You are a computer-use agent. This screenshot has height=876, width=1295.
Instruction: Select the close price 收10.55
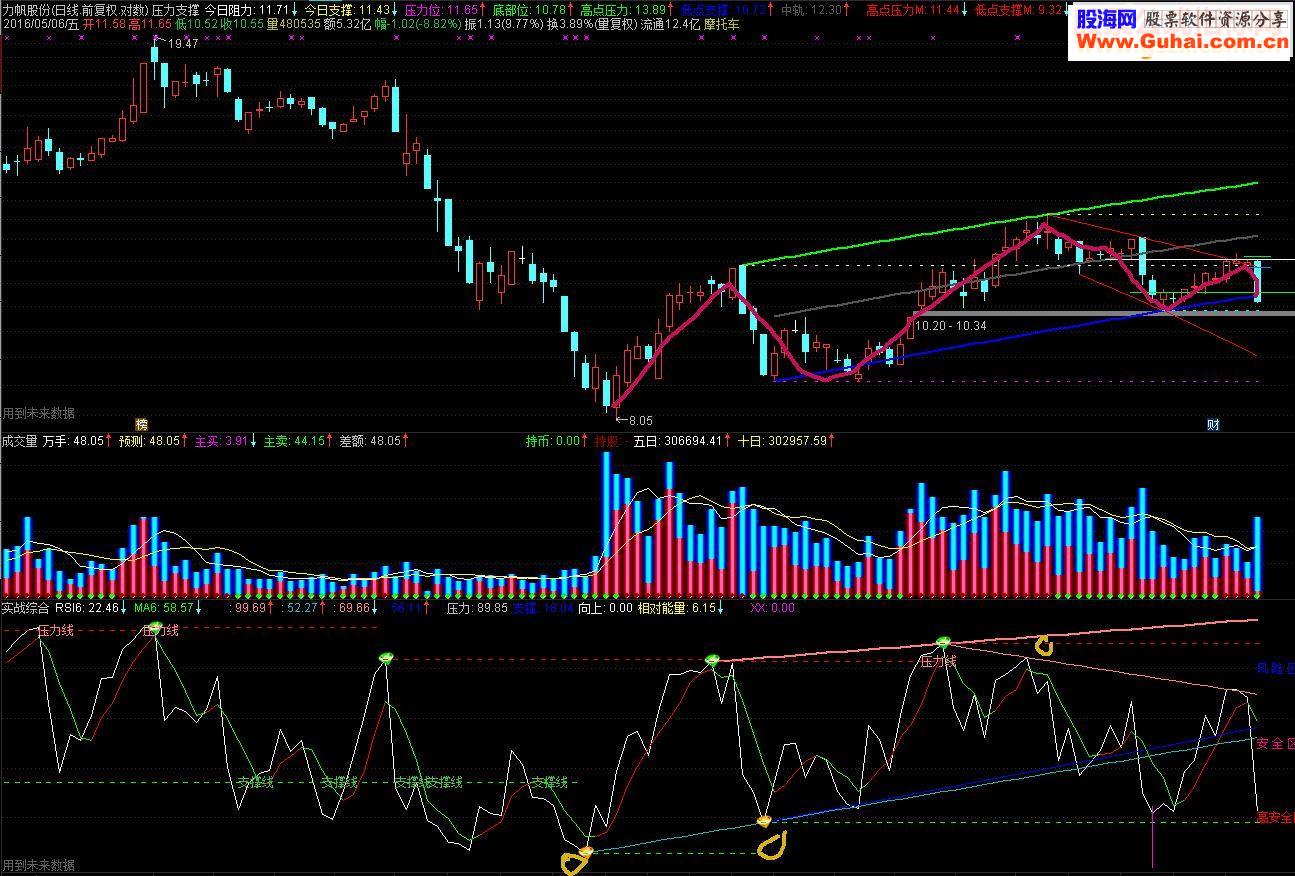click(242, 23)
